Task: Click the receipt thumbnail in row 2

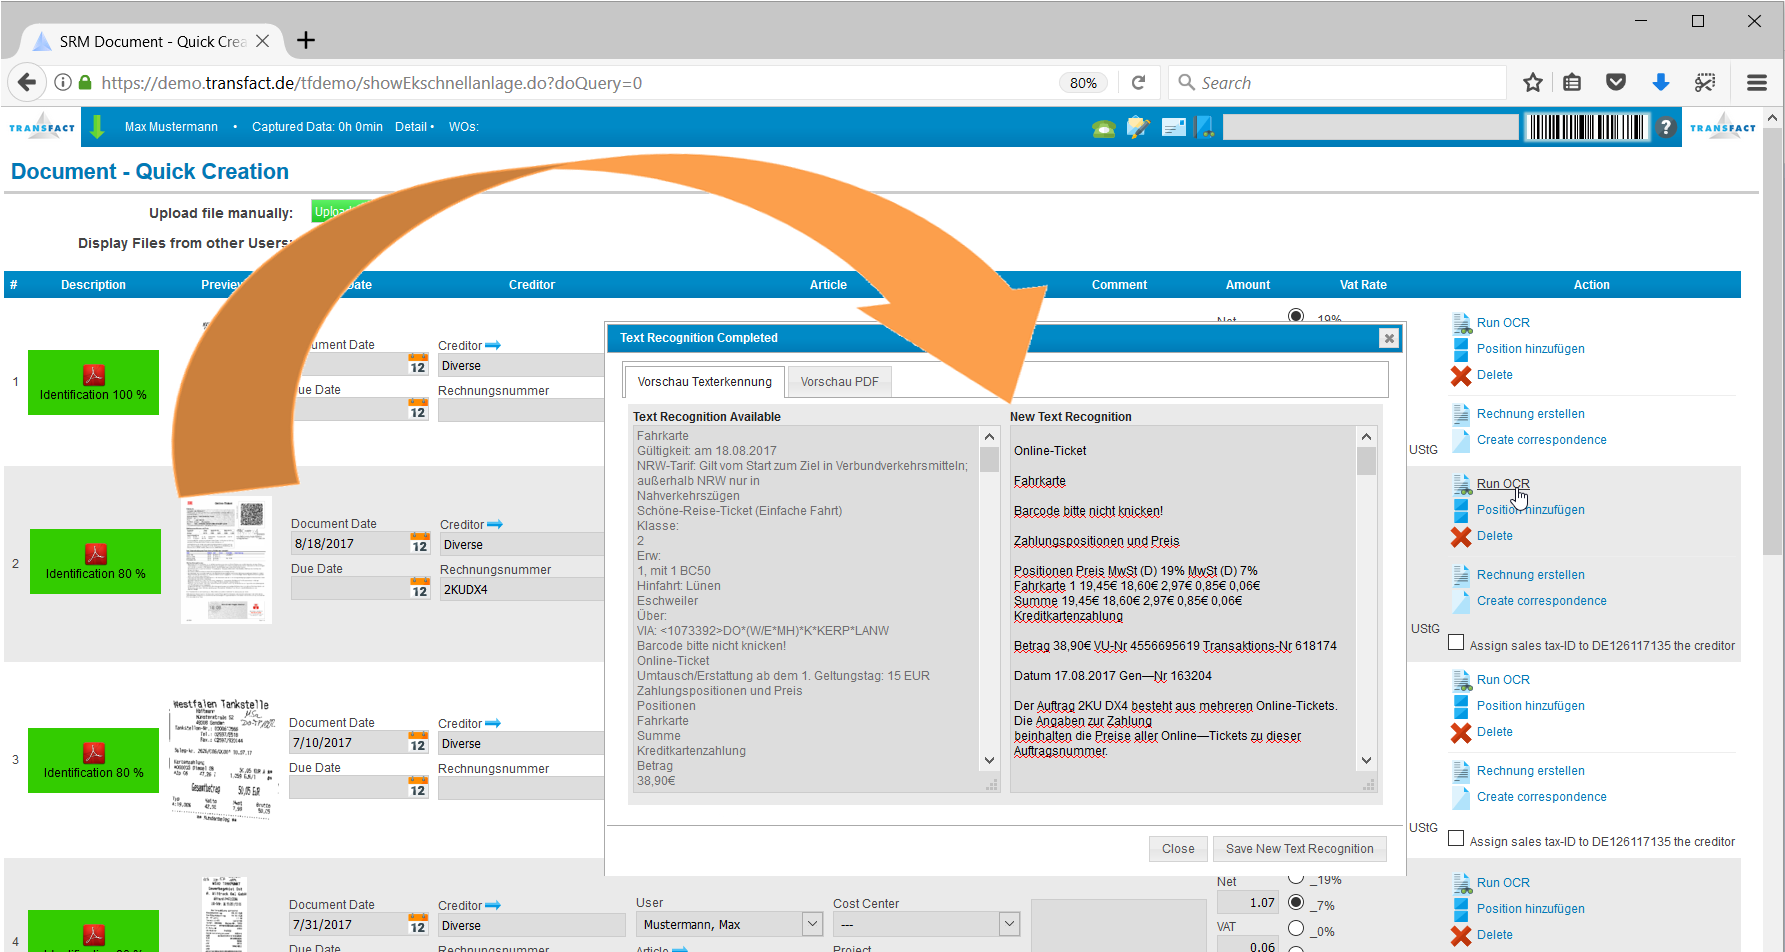Action: (226, 560)
